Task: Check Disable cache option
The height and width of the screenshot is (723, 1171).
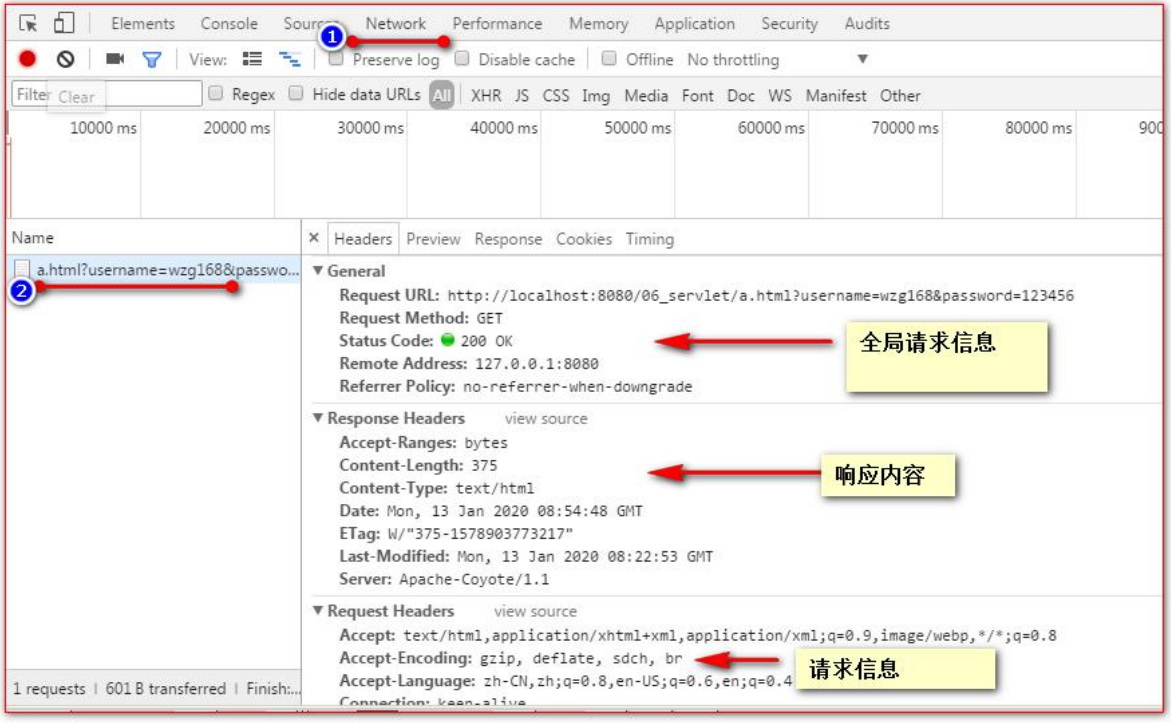Action: (x=462, y=58)
